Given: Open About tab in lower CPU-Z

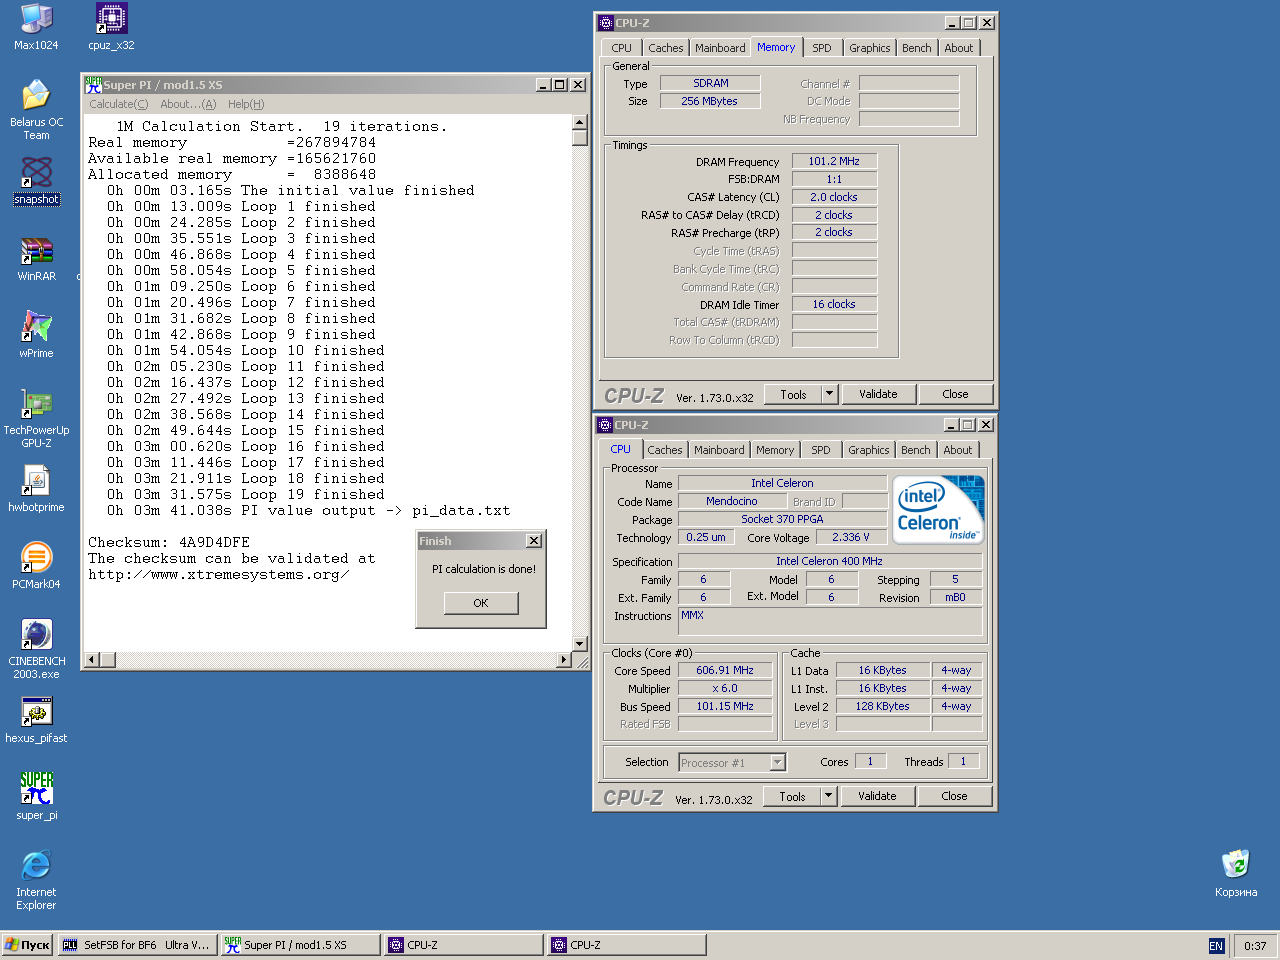Looking at the screenshot, I should [957, 450].
